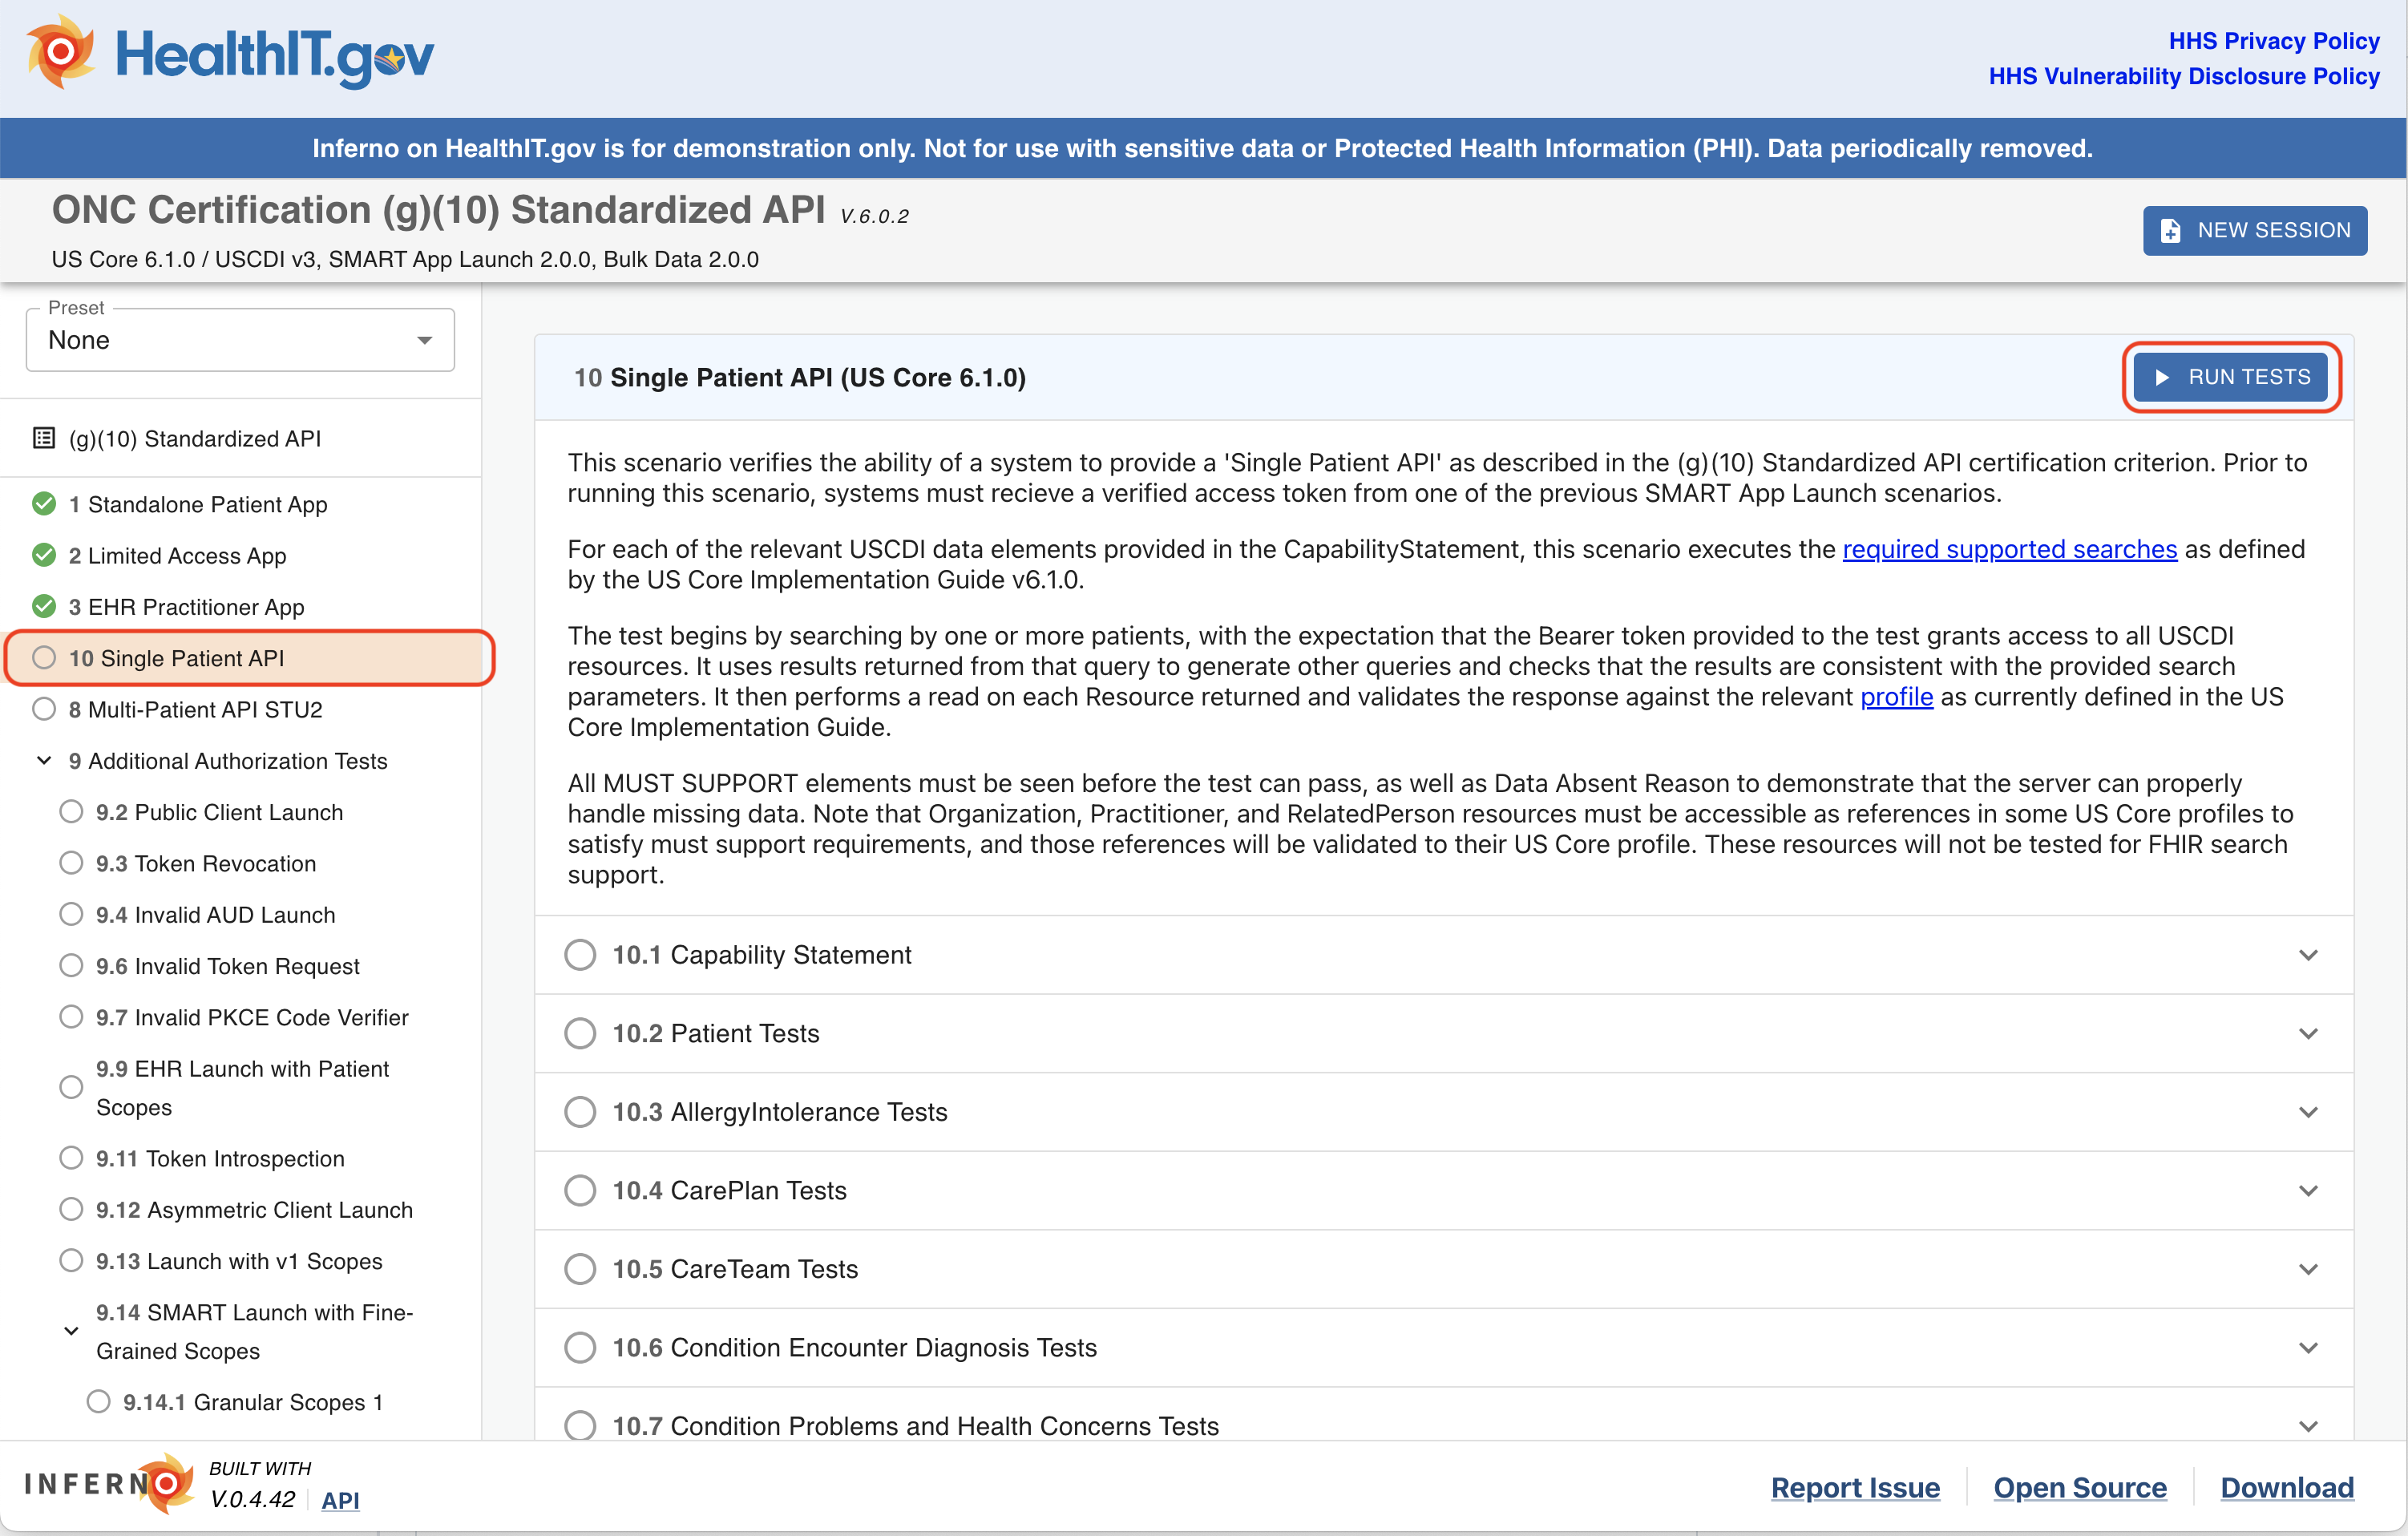Click the HealthIT.gov logo
This screenshot has width=2408, height=1536.
point(230,53)
